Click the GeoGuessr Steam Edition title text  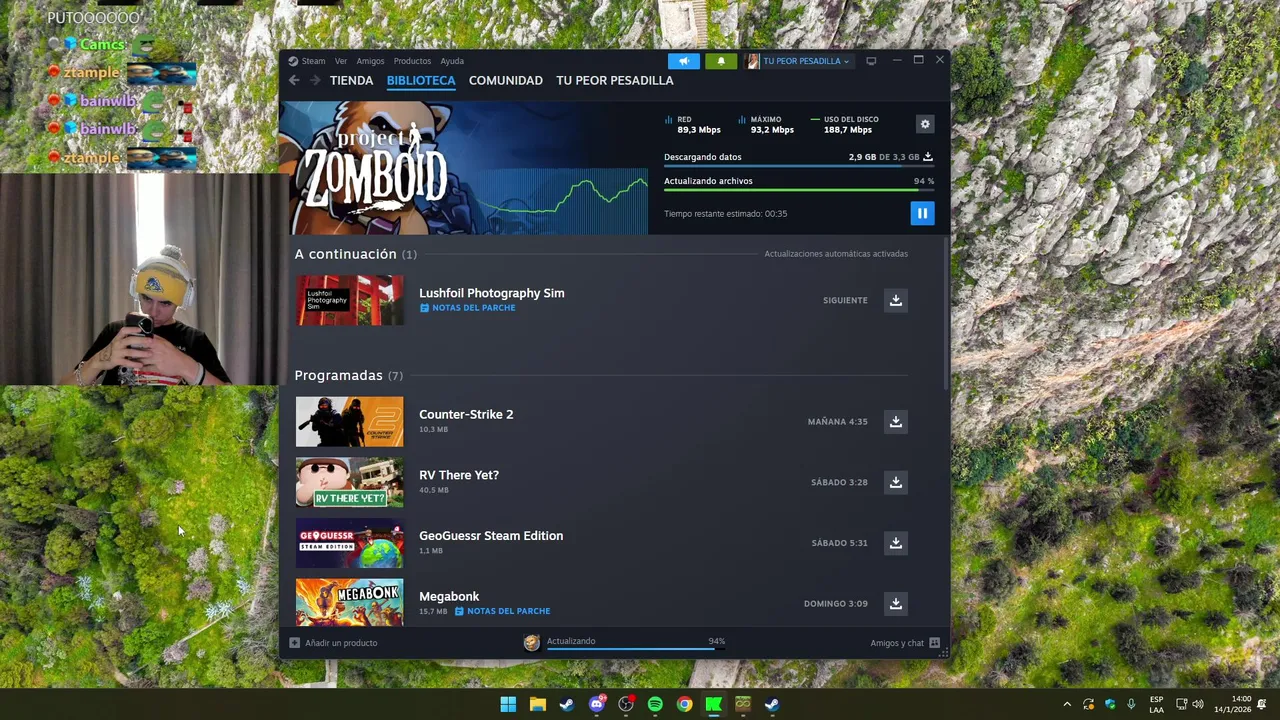pos(491,536)
